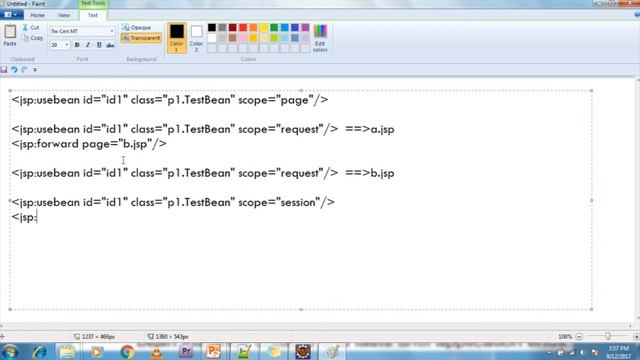Open VLC media player cone icon
The image size is (640, 360).
156,351
